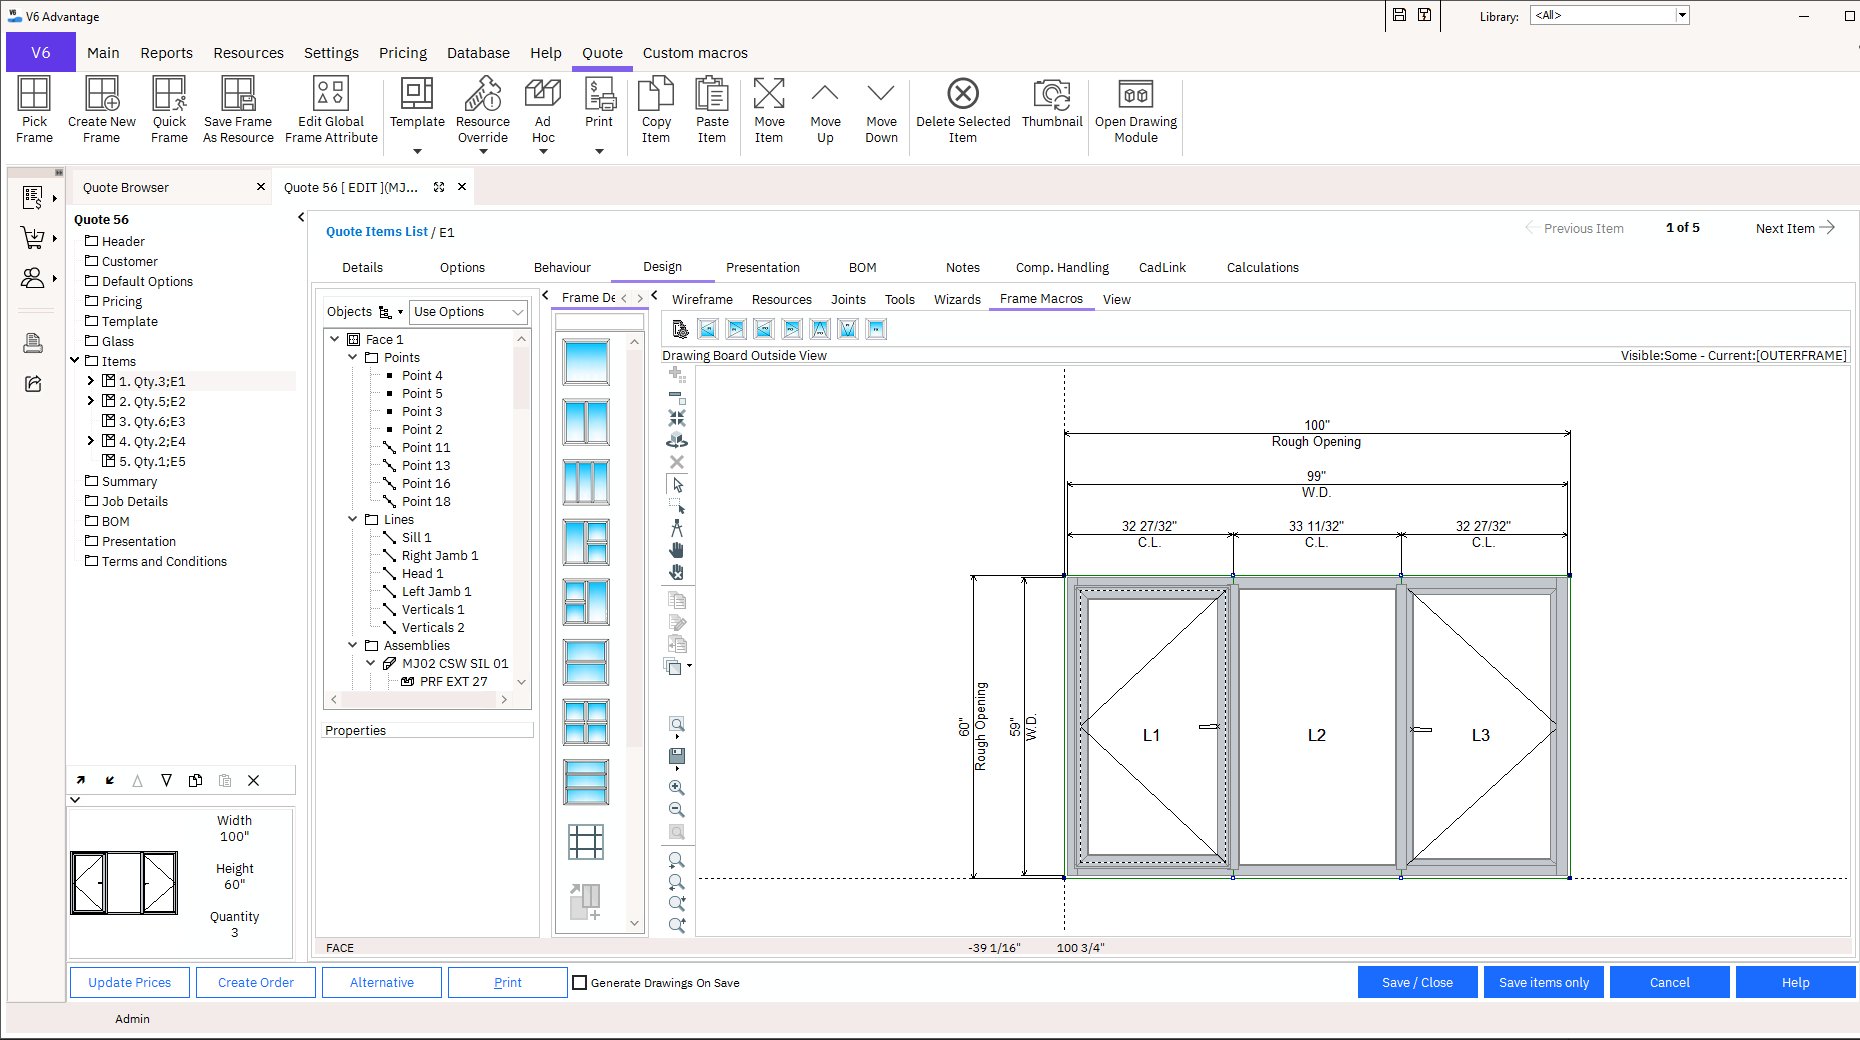The image size is (1860, 1040).
Task: Expand the item 2. Qty.5;E2
Action: tap(91, 401)
